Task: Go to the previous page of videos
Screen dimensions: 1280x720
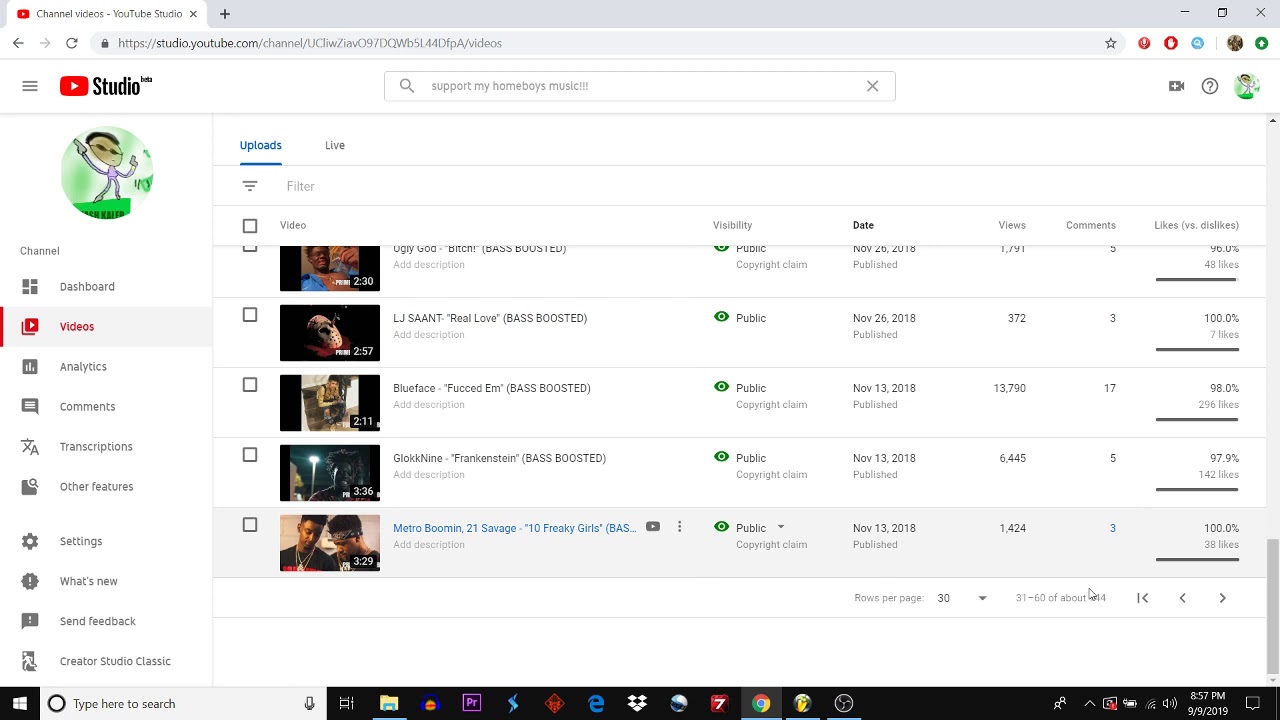Action: pos(1182,598)
